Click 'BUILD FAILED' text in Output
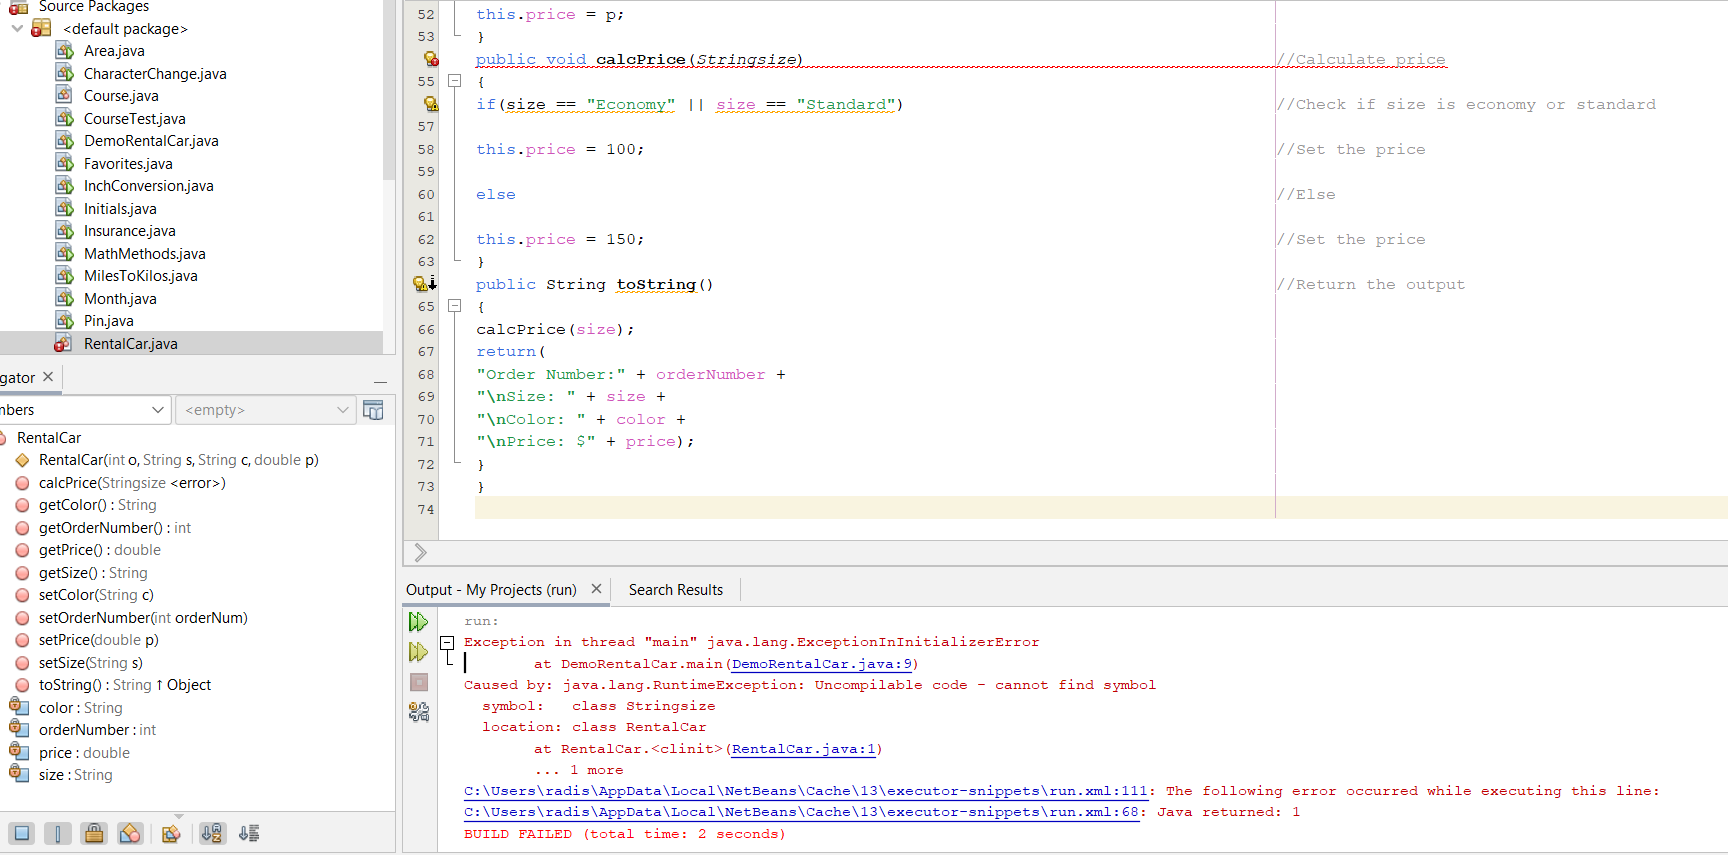This screenshot has height=855, width=1728. point(518,834)
